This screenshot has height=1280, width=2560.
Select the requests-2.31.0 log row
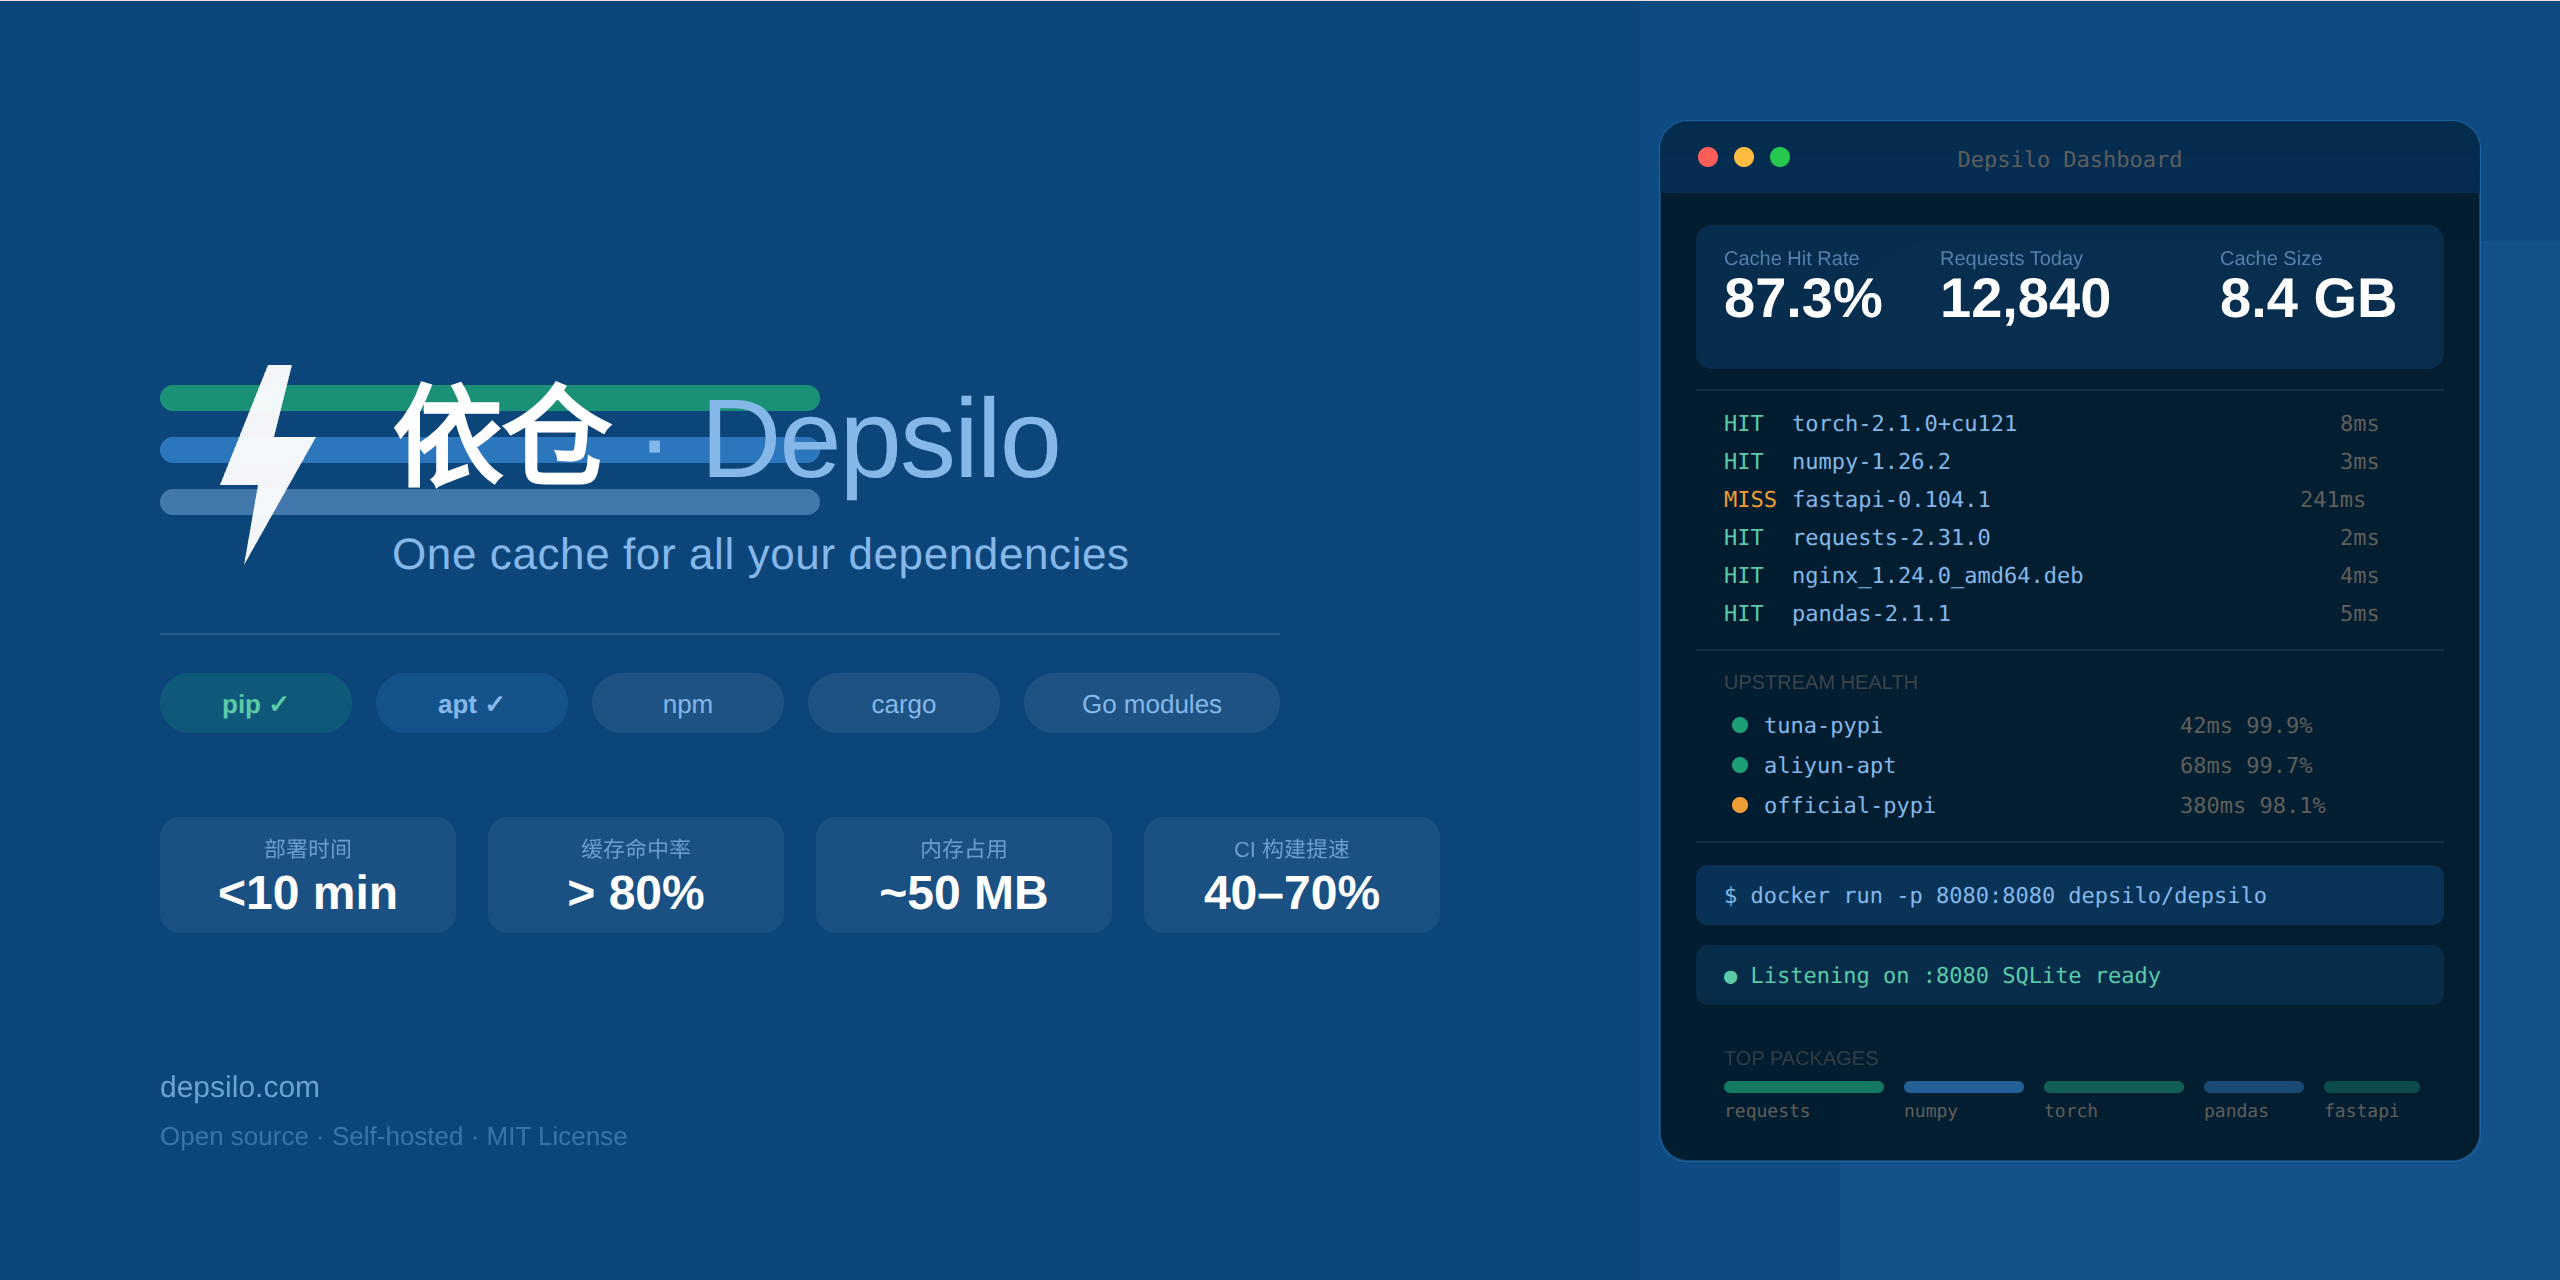(2051, 537)
